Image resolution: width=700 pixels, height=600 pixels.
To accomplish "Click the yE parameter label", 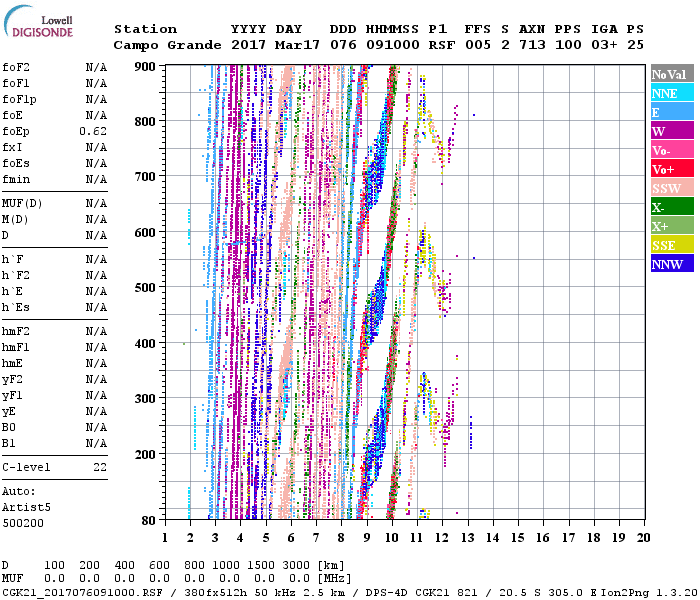I will pos(8,412).
